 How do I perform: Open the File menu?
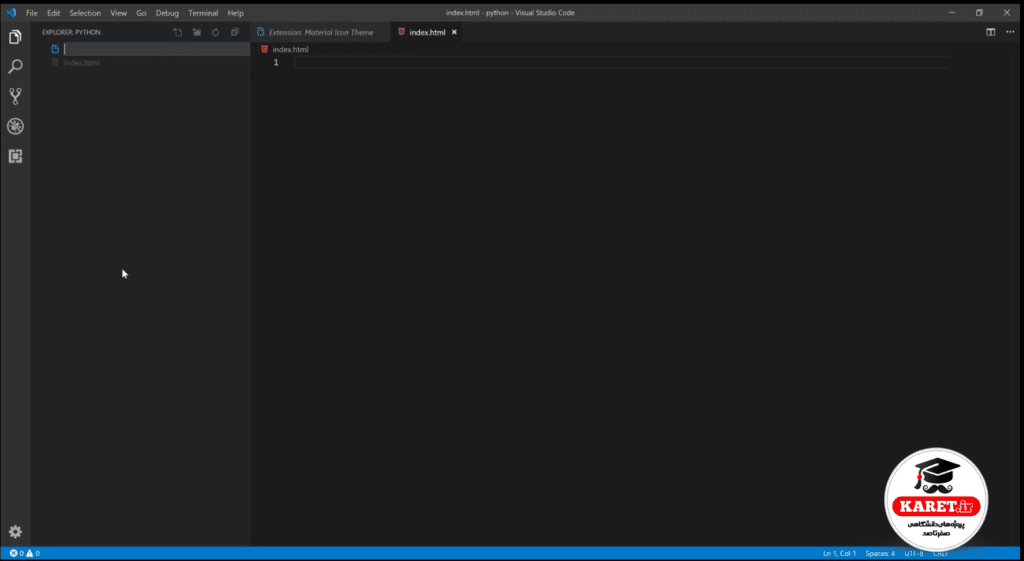point(31,13)
